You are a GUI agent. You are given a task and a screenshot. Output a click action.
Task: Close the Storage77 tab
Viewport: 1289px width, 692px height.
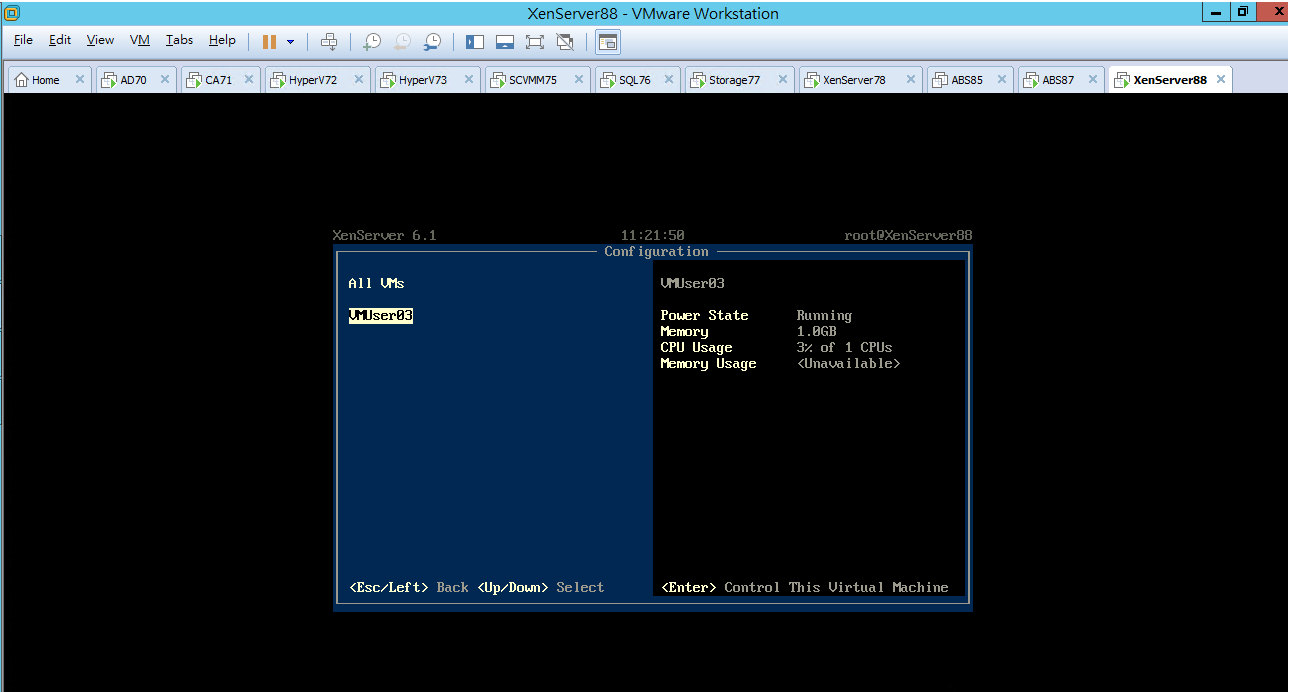[x=783, y=80]
